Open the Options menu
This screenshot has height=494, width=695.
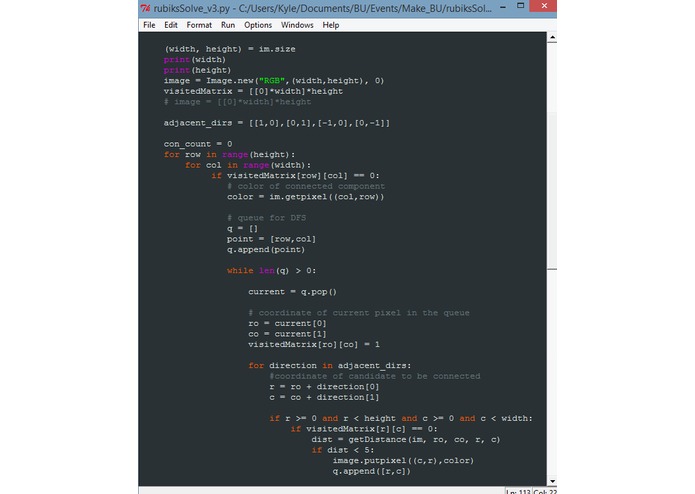258,25
